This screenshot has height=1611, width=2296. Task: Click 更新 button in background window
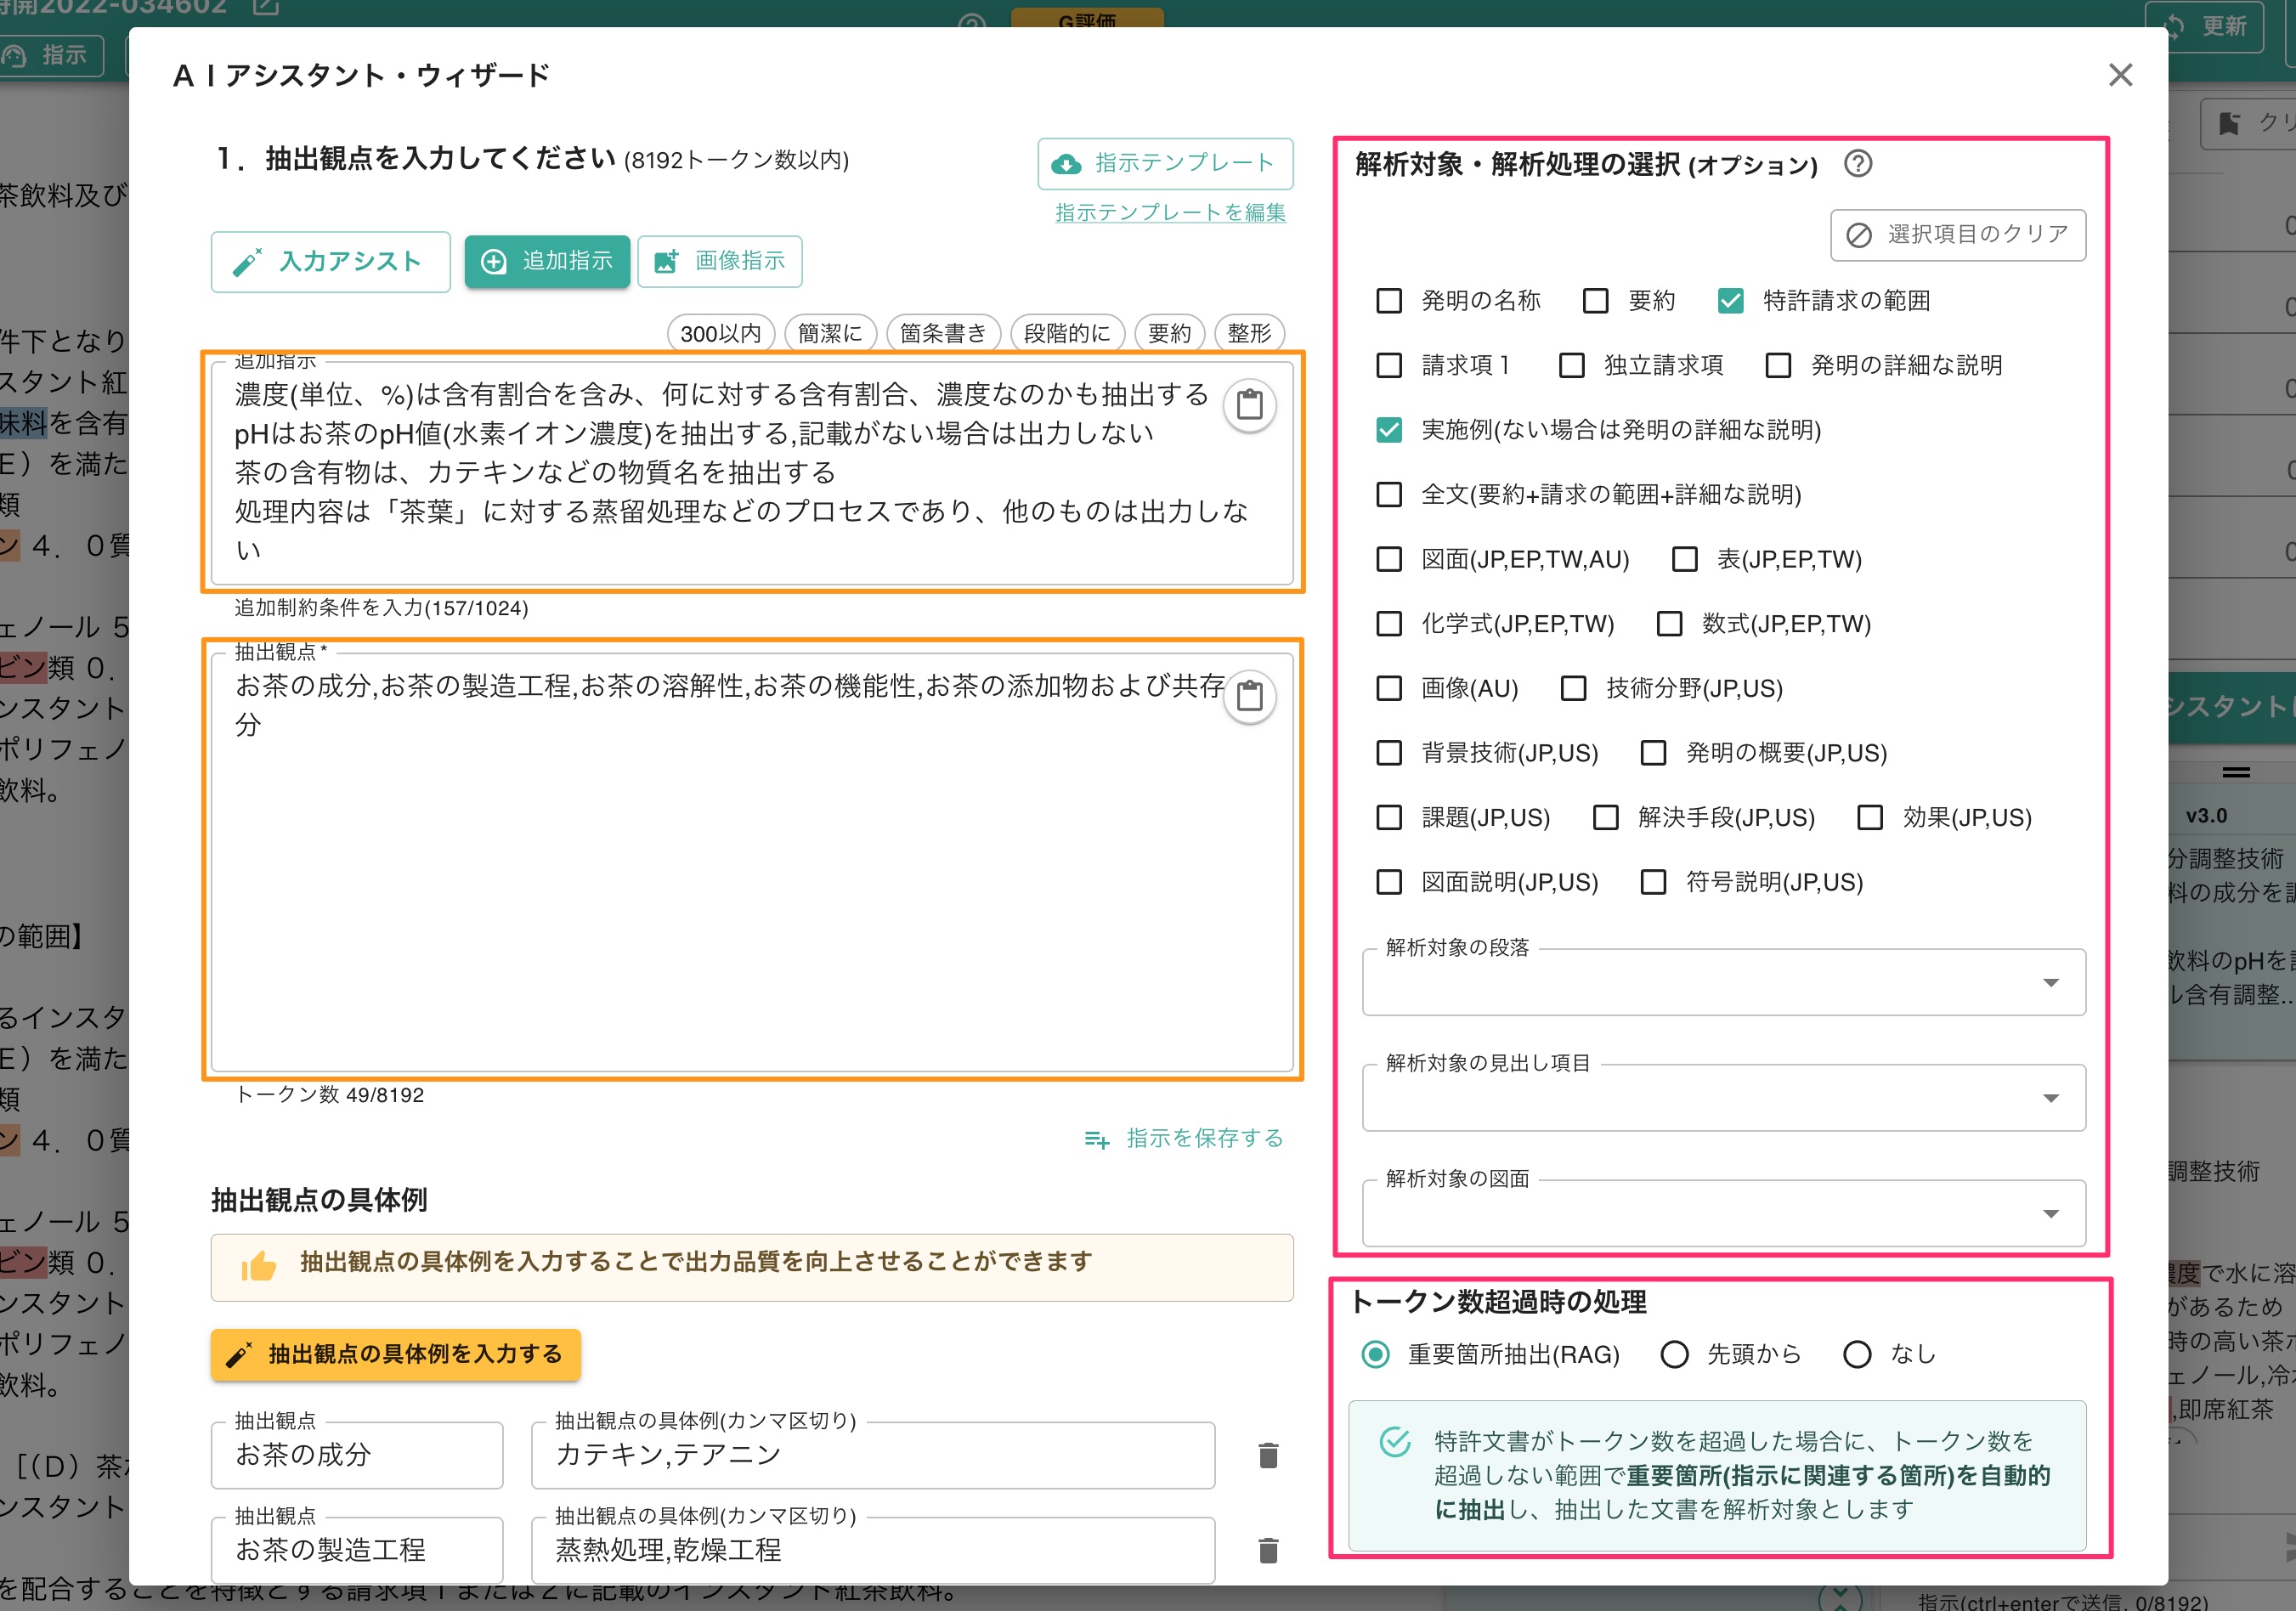pyautogui.click(x=2207, y=26)
